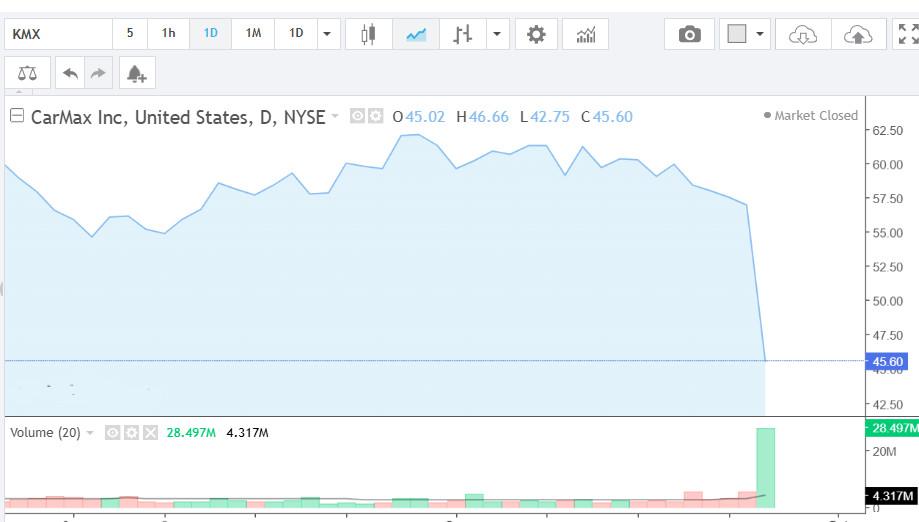
Task: Select the area line chart style
Action: [416, 35]
